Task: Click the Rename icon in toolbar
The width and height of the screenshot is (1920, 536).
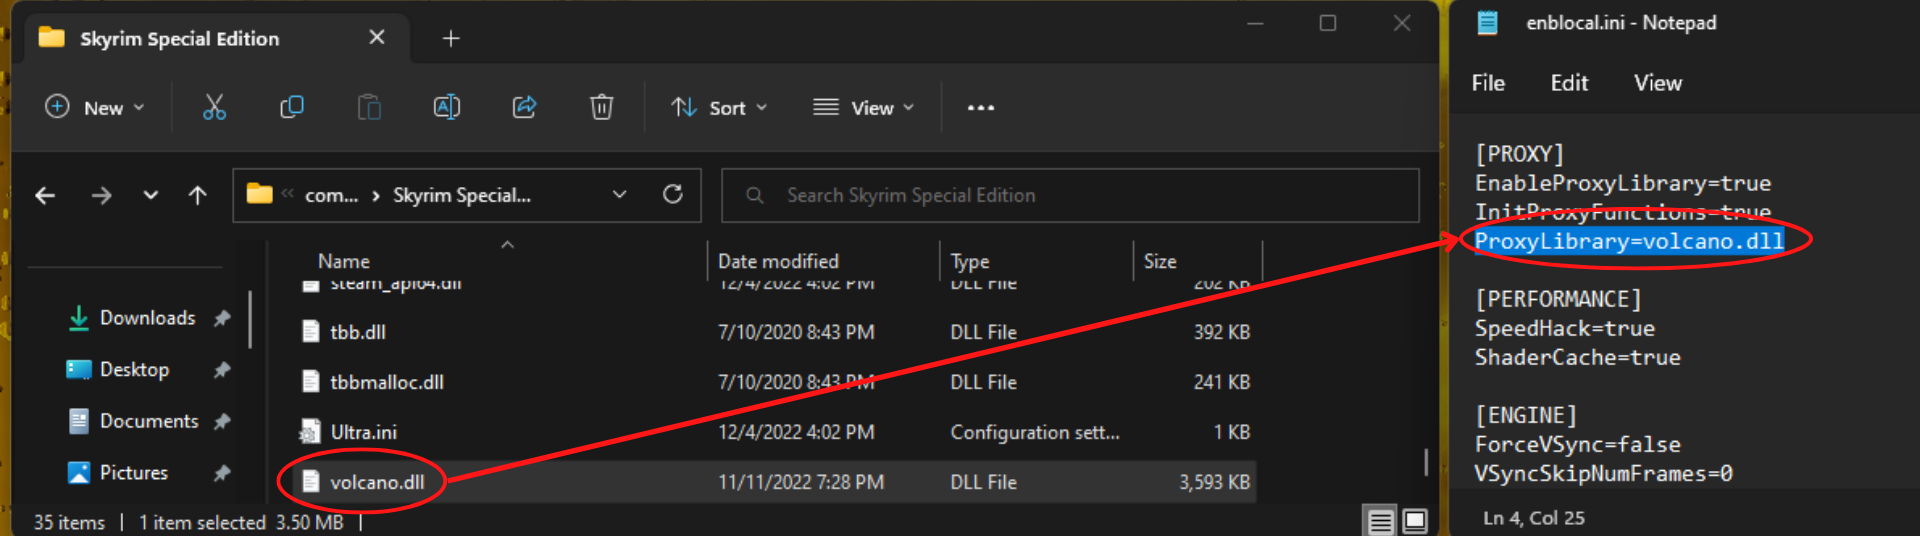Action: [x=446, y=107]
